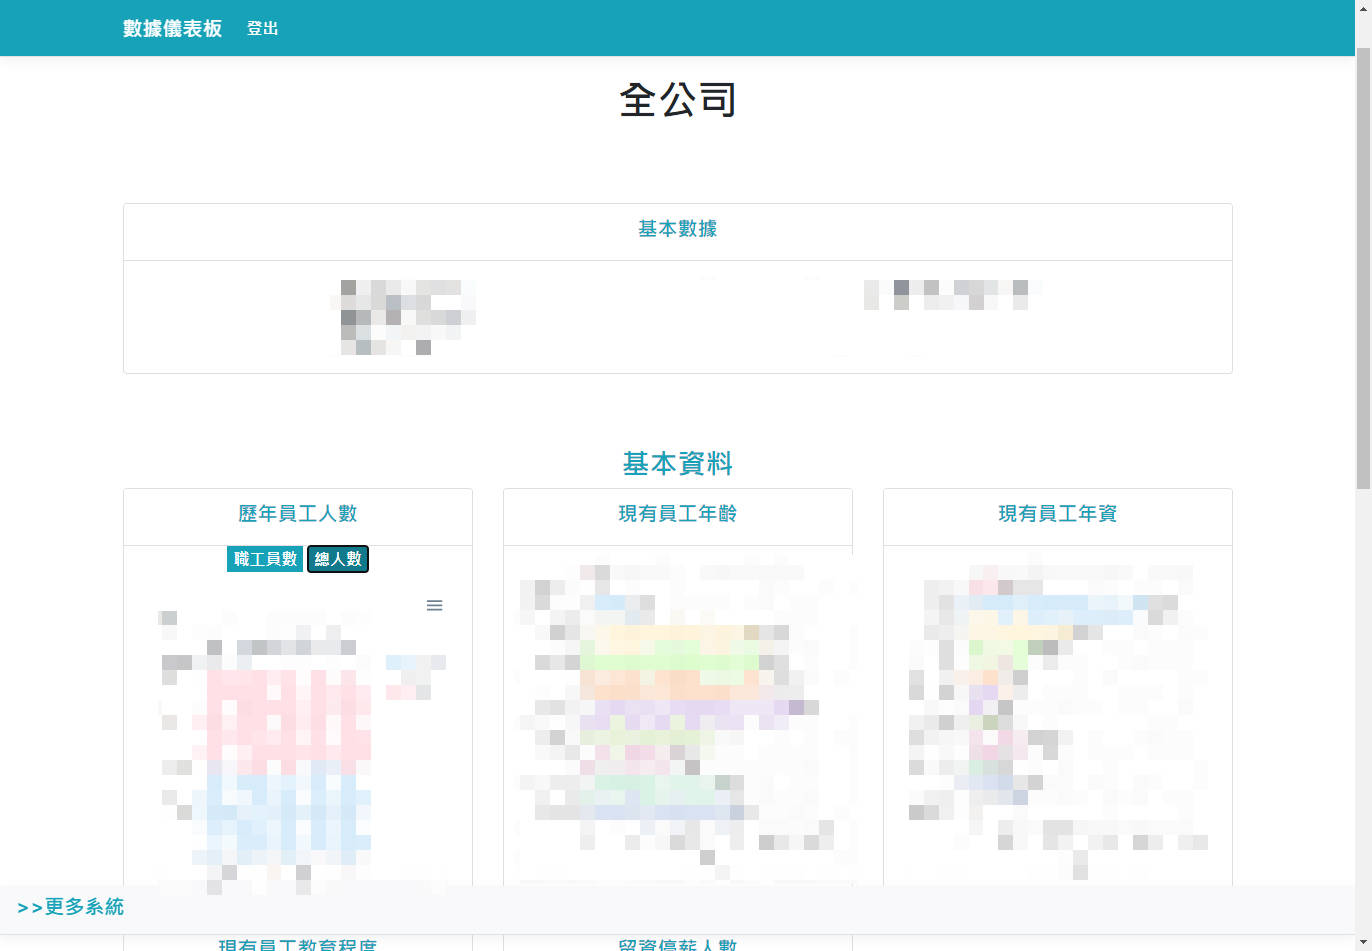Expand the >>更多系統 link

(71, 907)
